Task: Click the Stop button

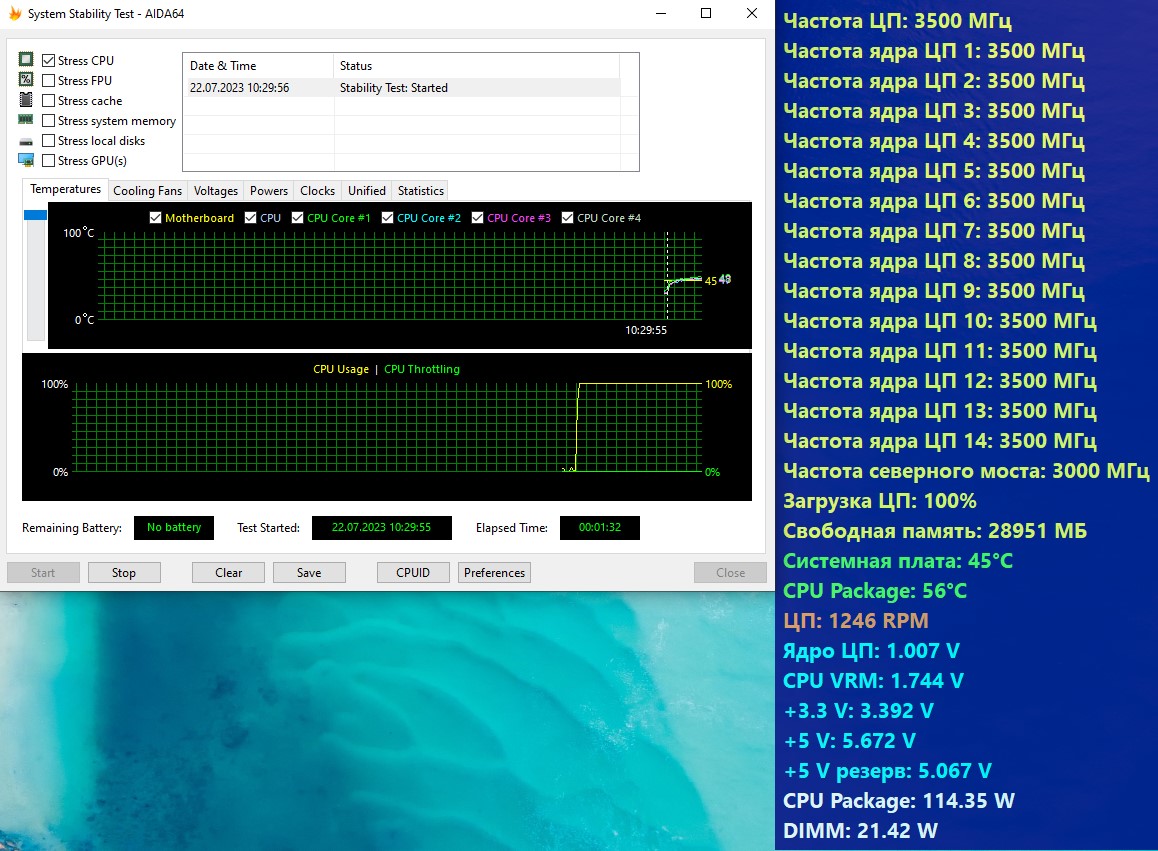Action: [x=124, y=573]
